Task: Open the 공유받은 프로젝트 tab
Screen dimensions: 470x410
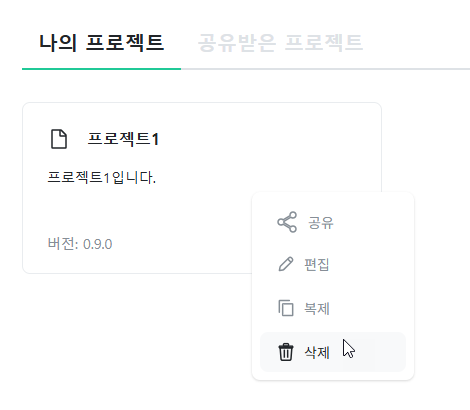Action: [280, 43]
